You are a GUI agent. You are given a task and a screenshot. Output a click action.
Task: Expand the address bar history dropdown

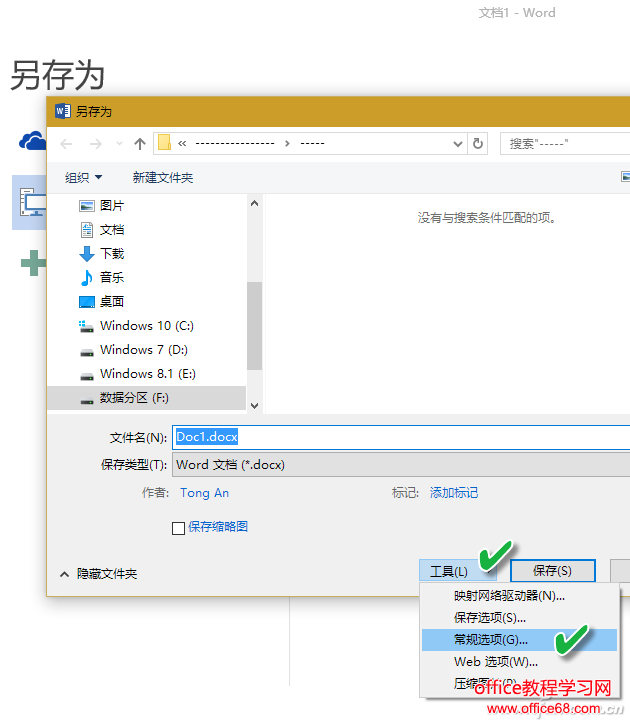[458, 144]
